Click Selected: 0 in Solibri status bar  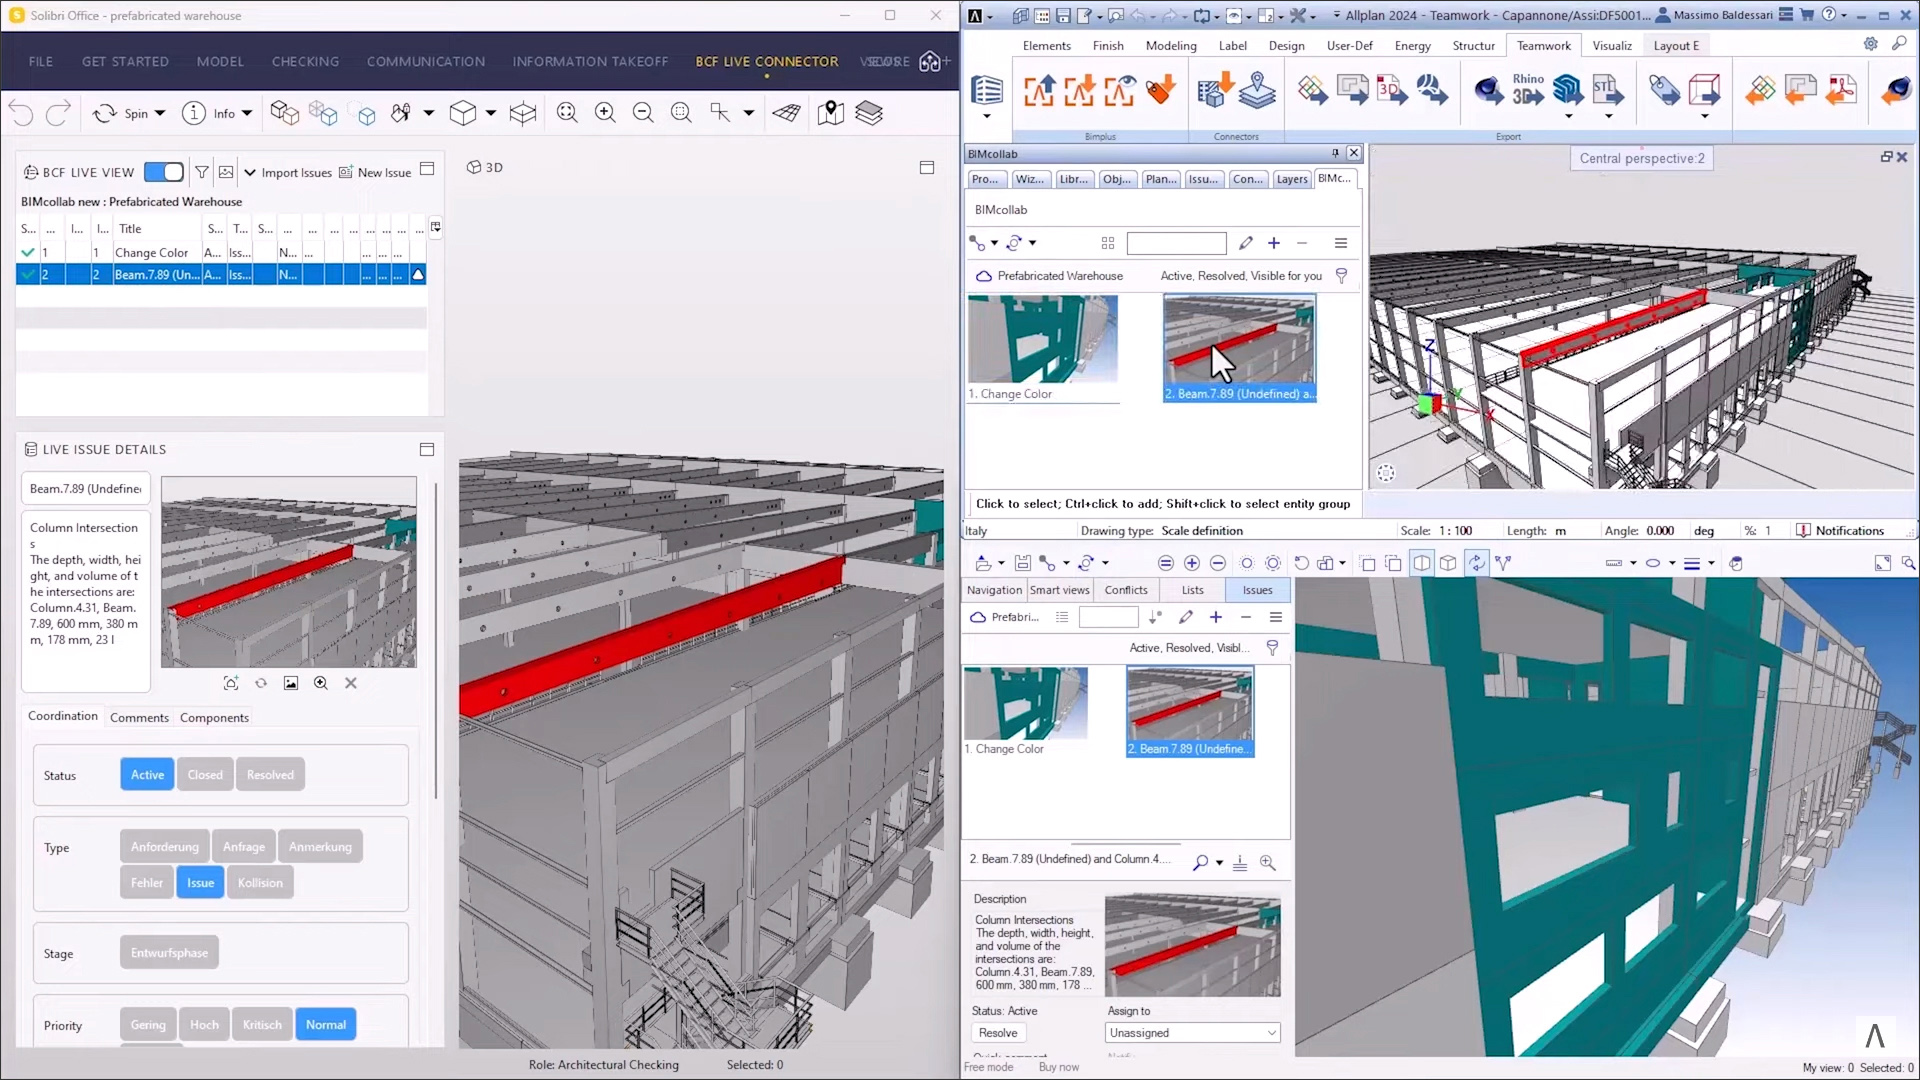[x=755, y=1065]
